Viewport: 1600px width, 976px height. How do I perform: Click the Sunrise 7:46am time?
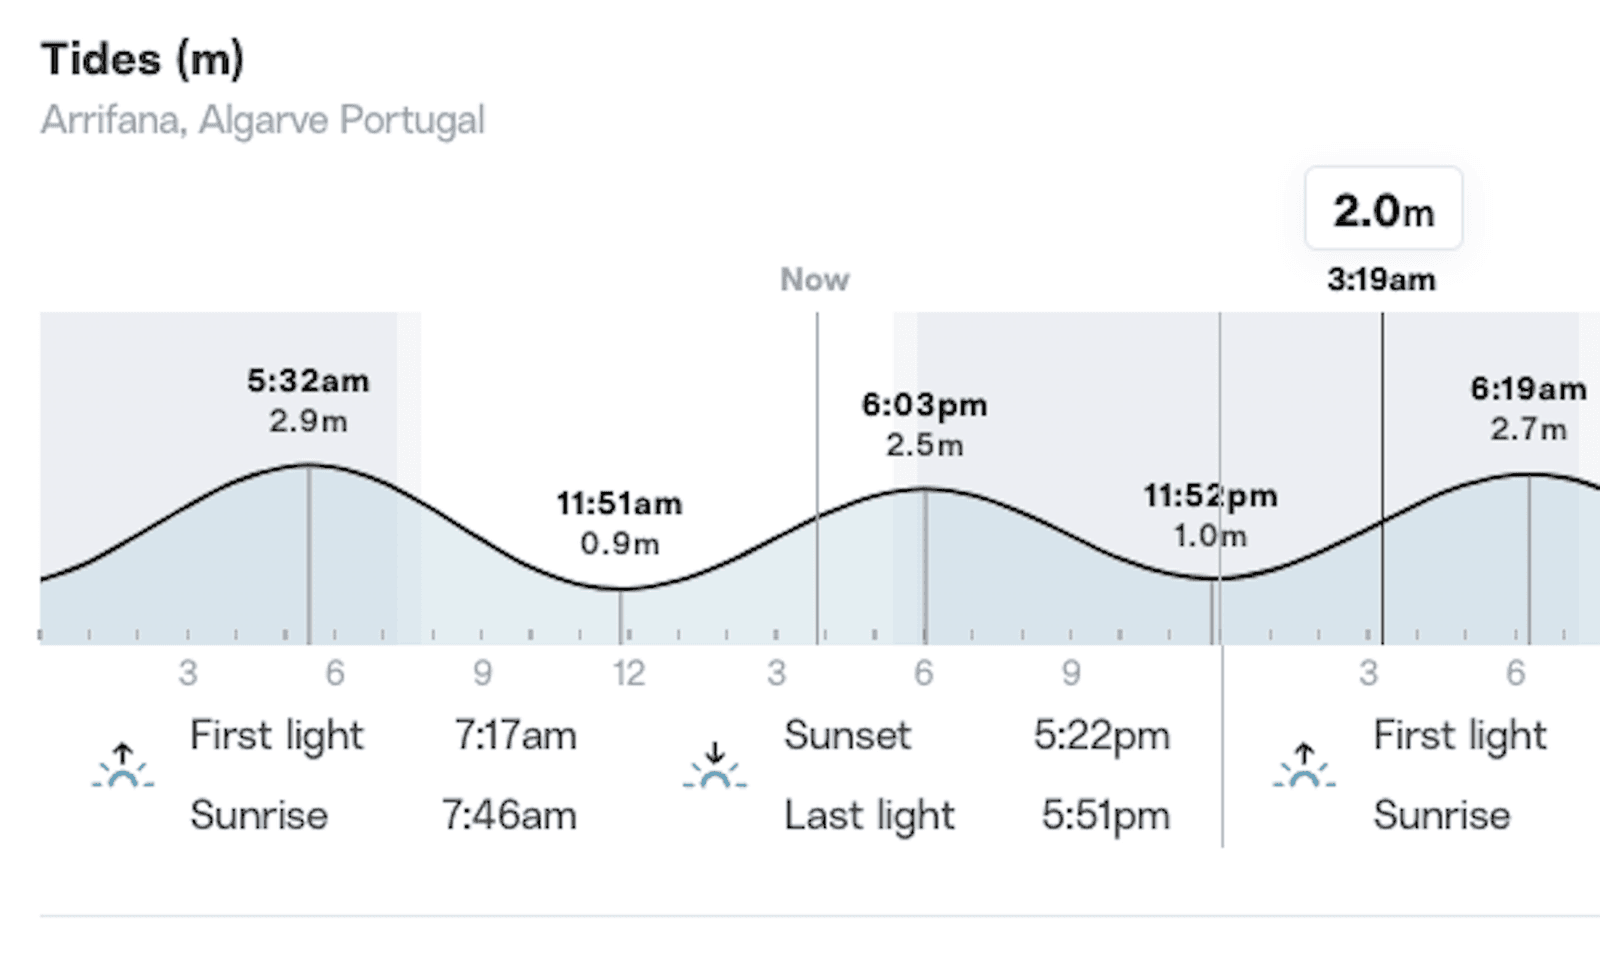509,816
